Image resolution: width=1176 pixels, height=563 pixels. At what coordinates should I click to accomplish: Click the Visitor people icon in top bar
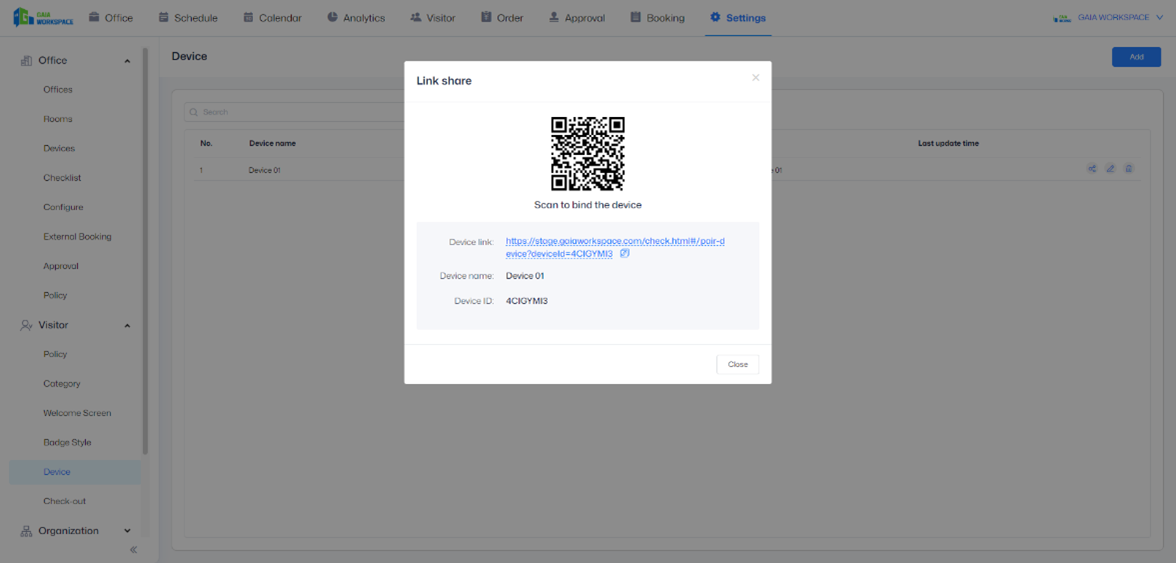click(x=416, y=17)
